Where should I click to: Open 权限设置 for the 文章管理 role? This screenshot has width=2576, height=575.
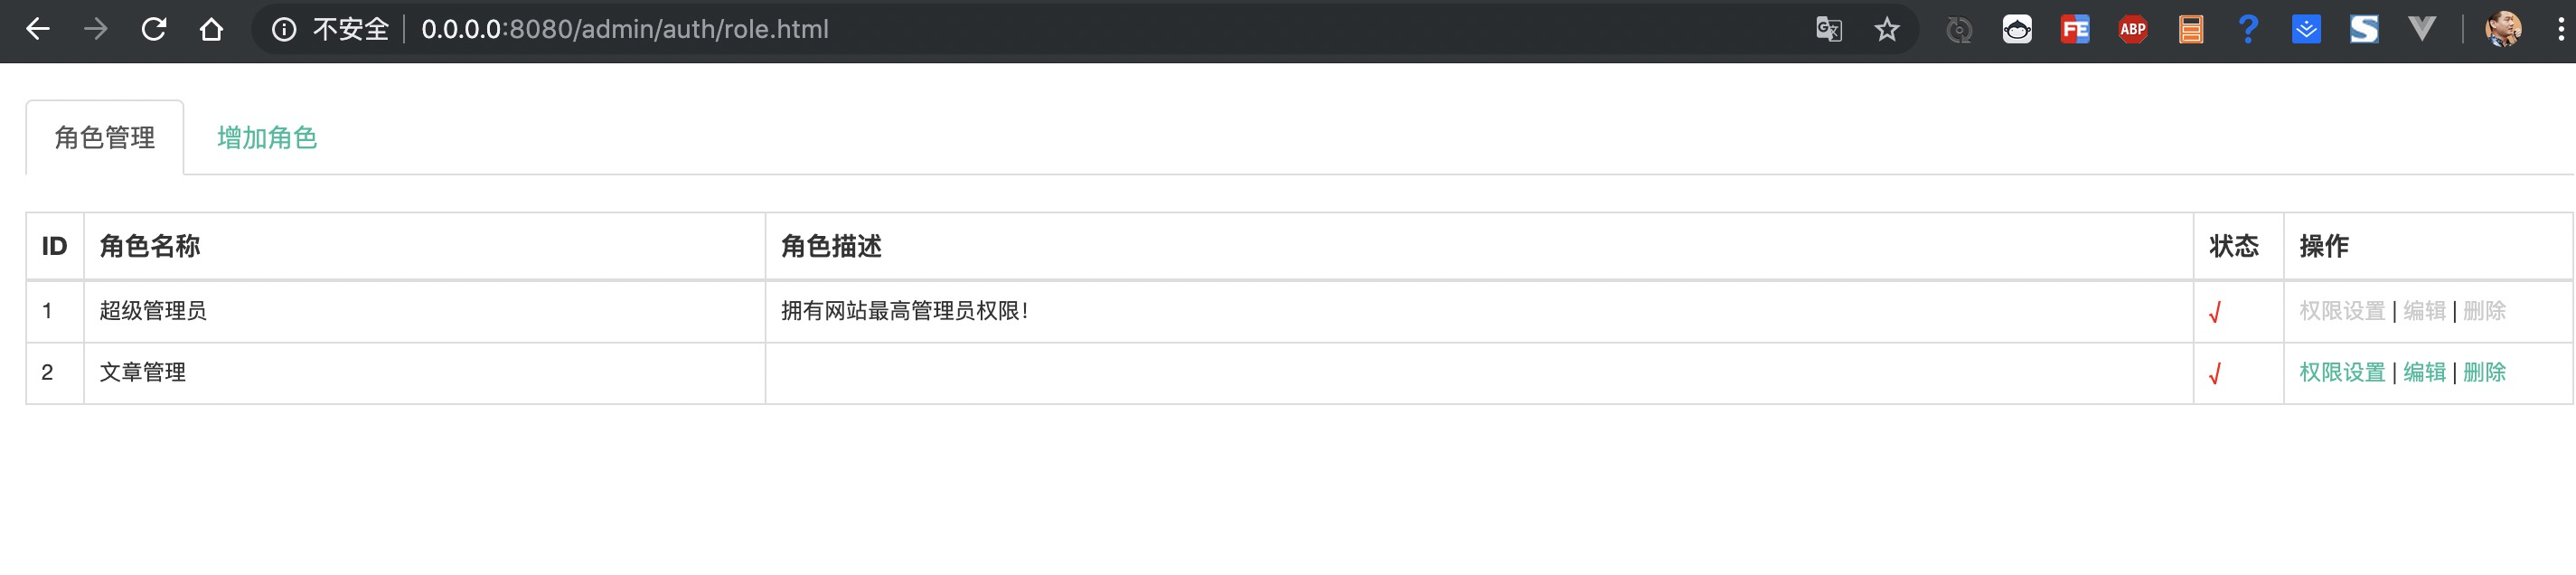coord(2342,373)
